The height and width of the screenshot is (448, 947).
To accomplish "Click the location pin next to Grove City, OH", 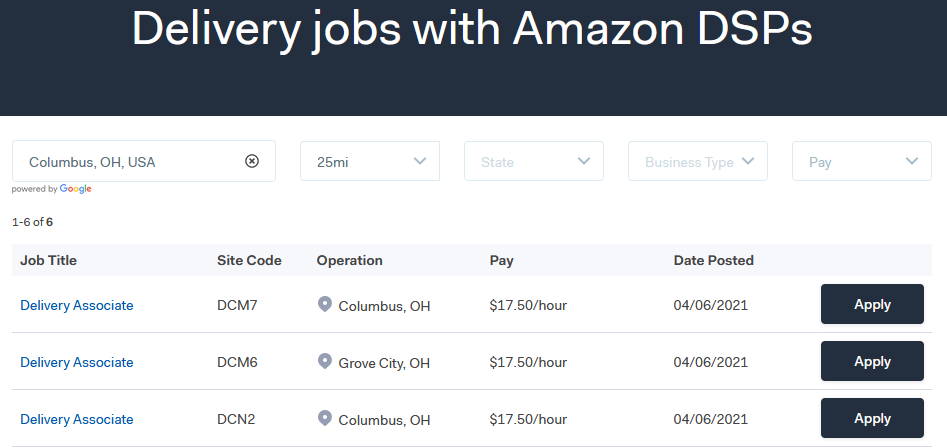I will (x=325, y=361).
